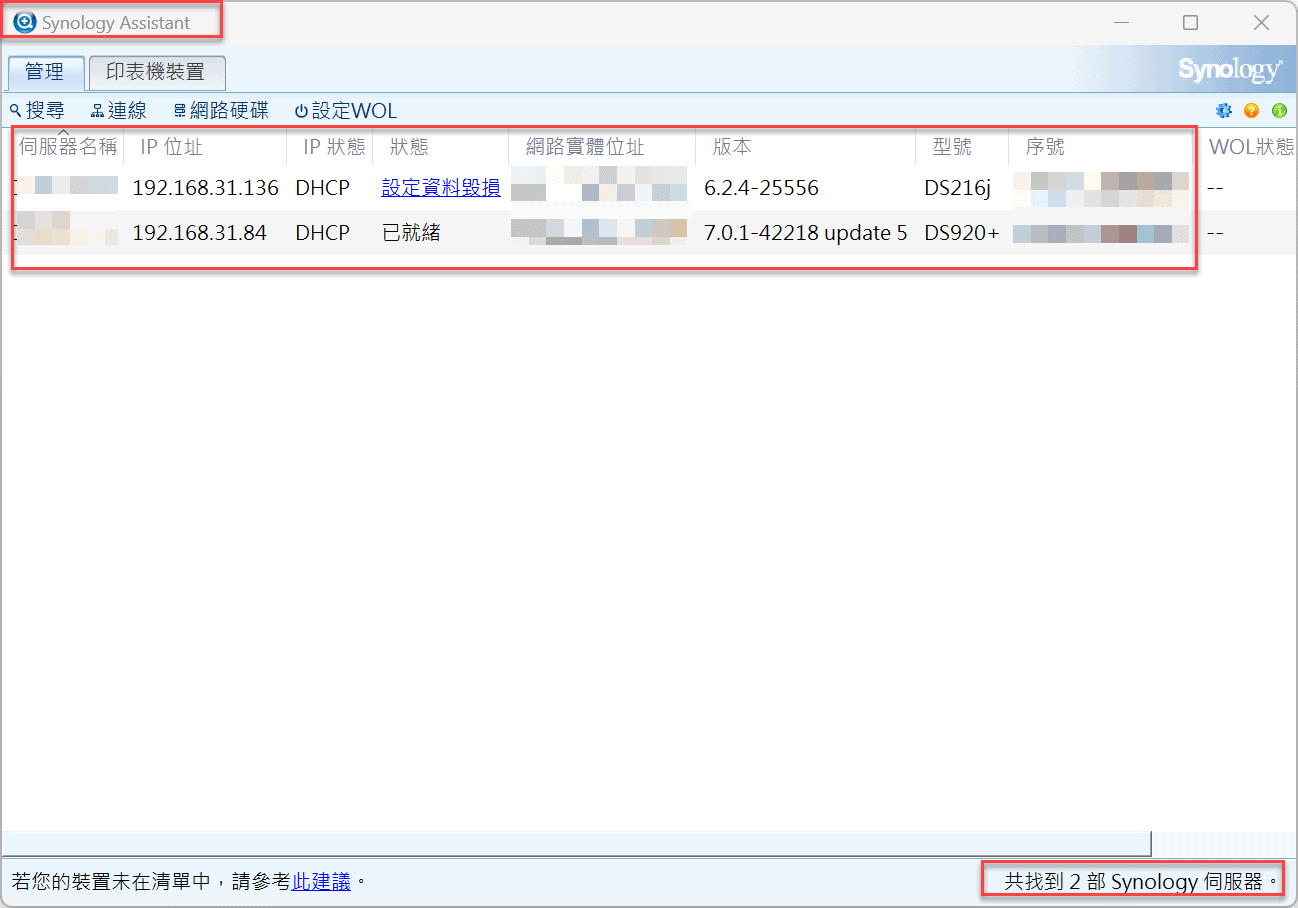Click the 搜尋 search toolbar button
Viewport: 1298px width, 908px height.
pos(37,110)
